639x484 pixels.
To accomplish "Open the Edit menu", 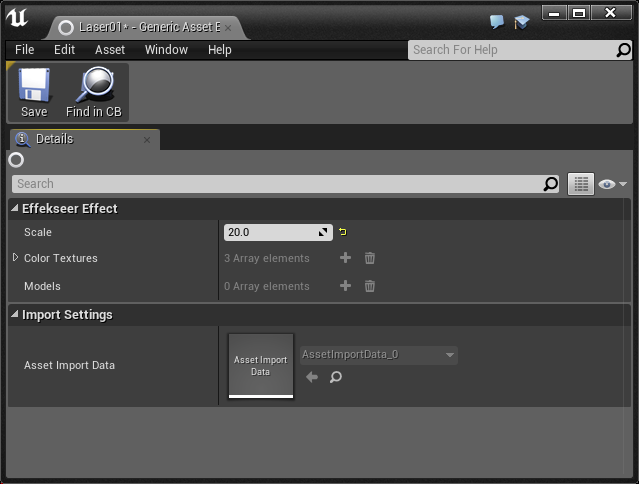I will coord(64,50).
